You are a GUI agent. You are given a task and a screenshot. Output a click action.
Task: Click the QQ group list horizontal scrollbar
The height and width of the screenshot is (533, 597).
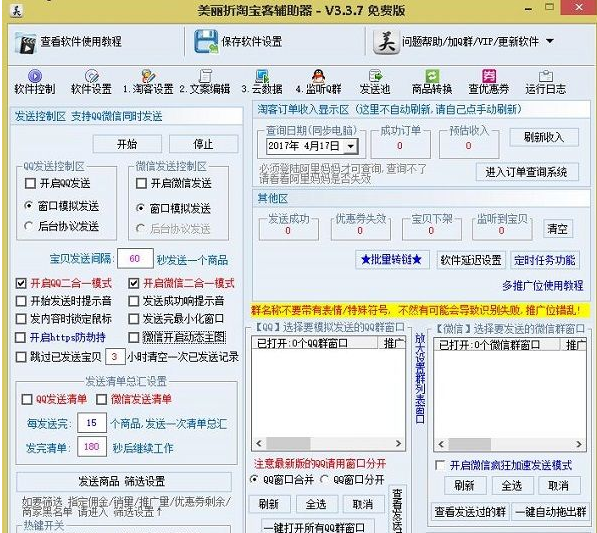[328, 444]
